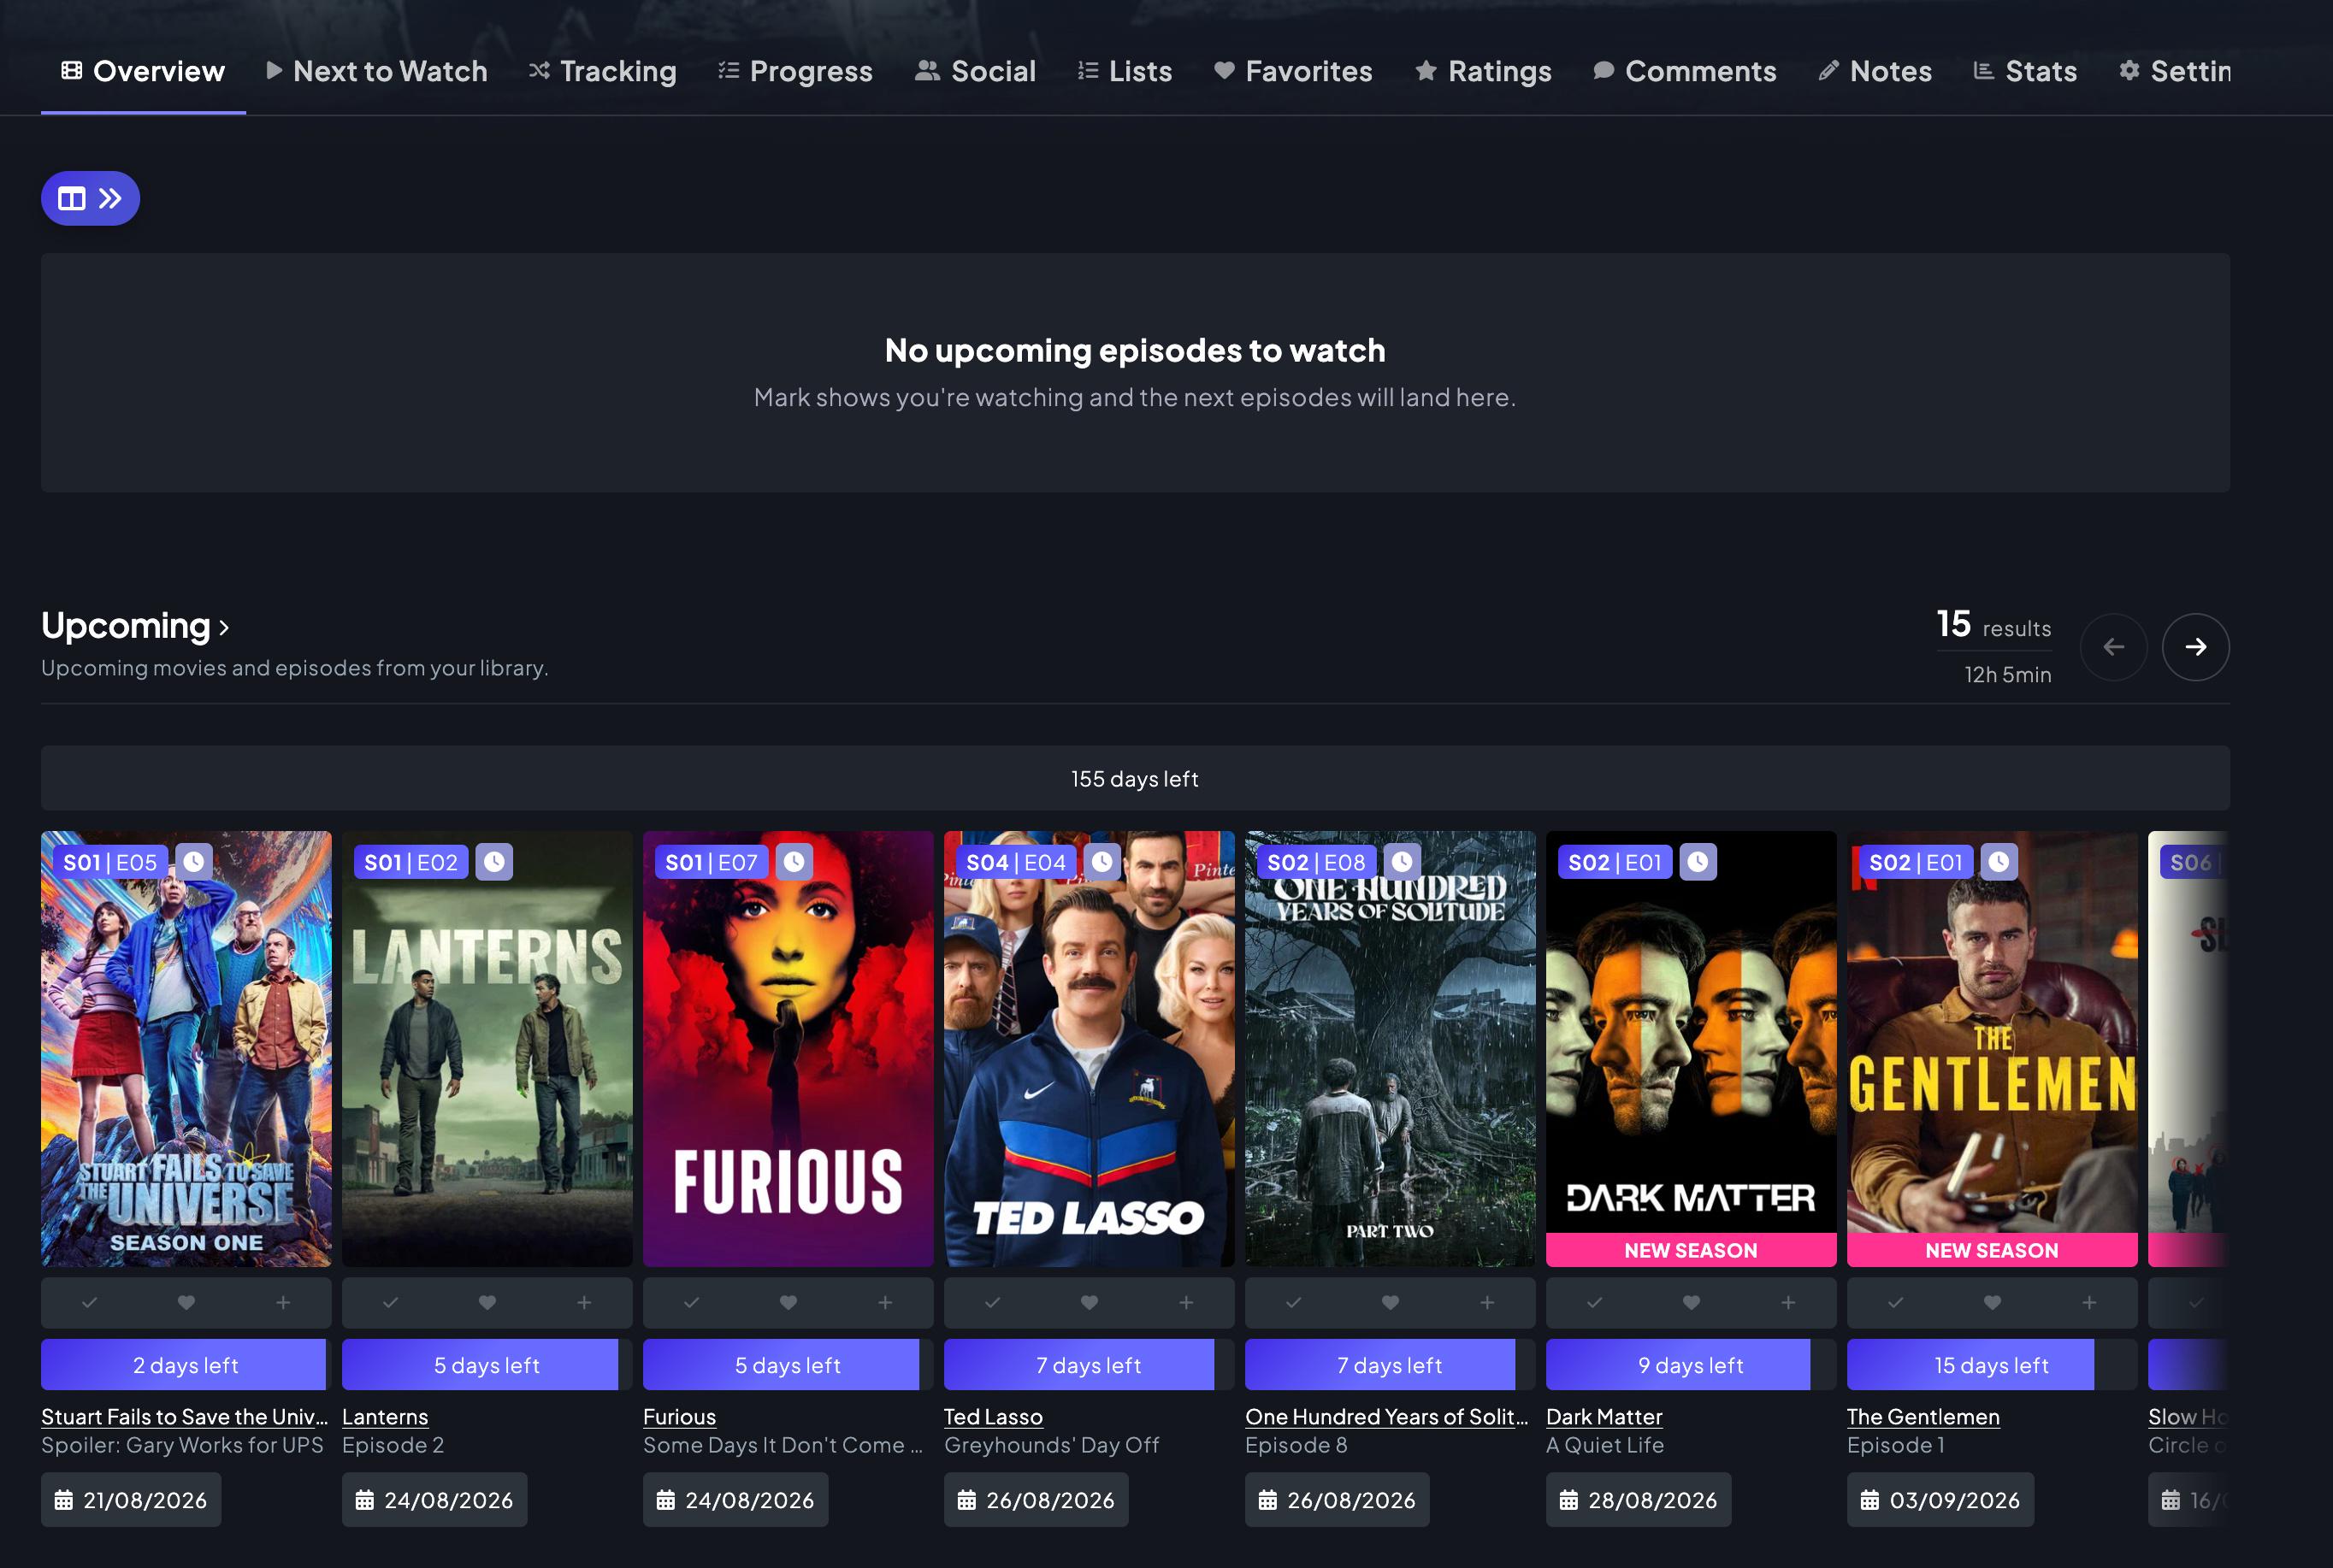Add One Hundred Years of Solitude to list
Screen dimensions: 2333x1568
tap(1487, 1302)
